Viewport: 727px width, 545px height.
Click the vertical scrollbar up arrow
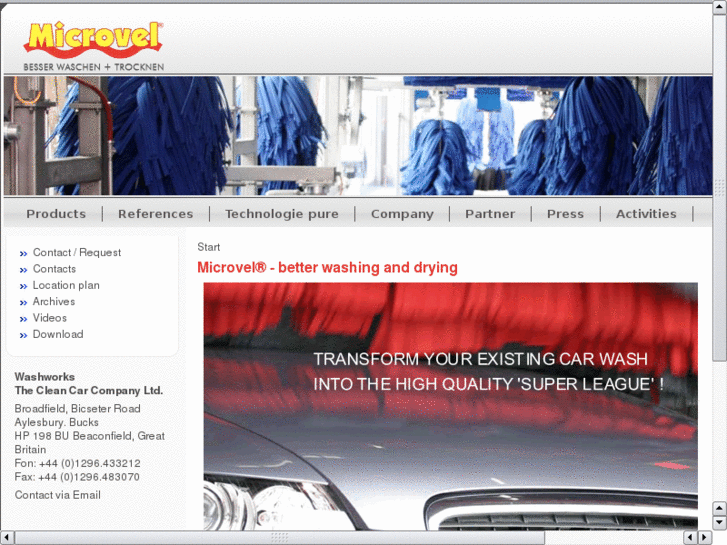[x=720, y=7]
